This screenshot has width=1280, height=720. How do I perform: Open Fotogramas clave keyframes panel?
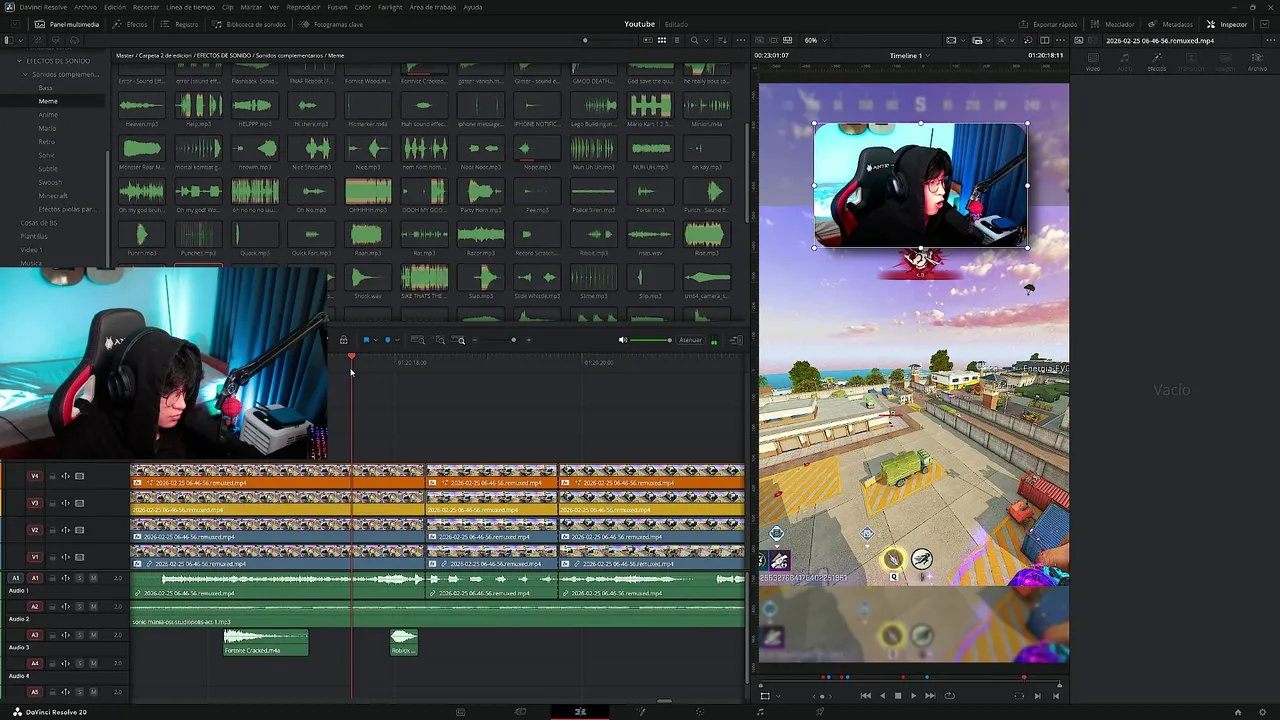(x=332, y=24)
